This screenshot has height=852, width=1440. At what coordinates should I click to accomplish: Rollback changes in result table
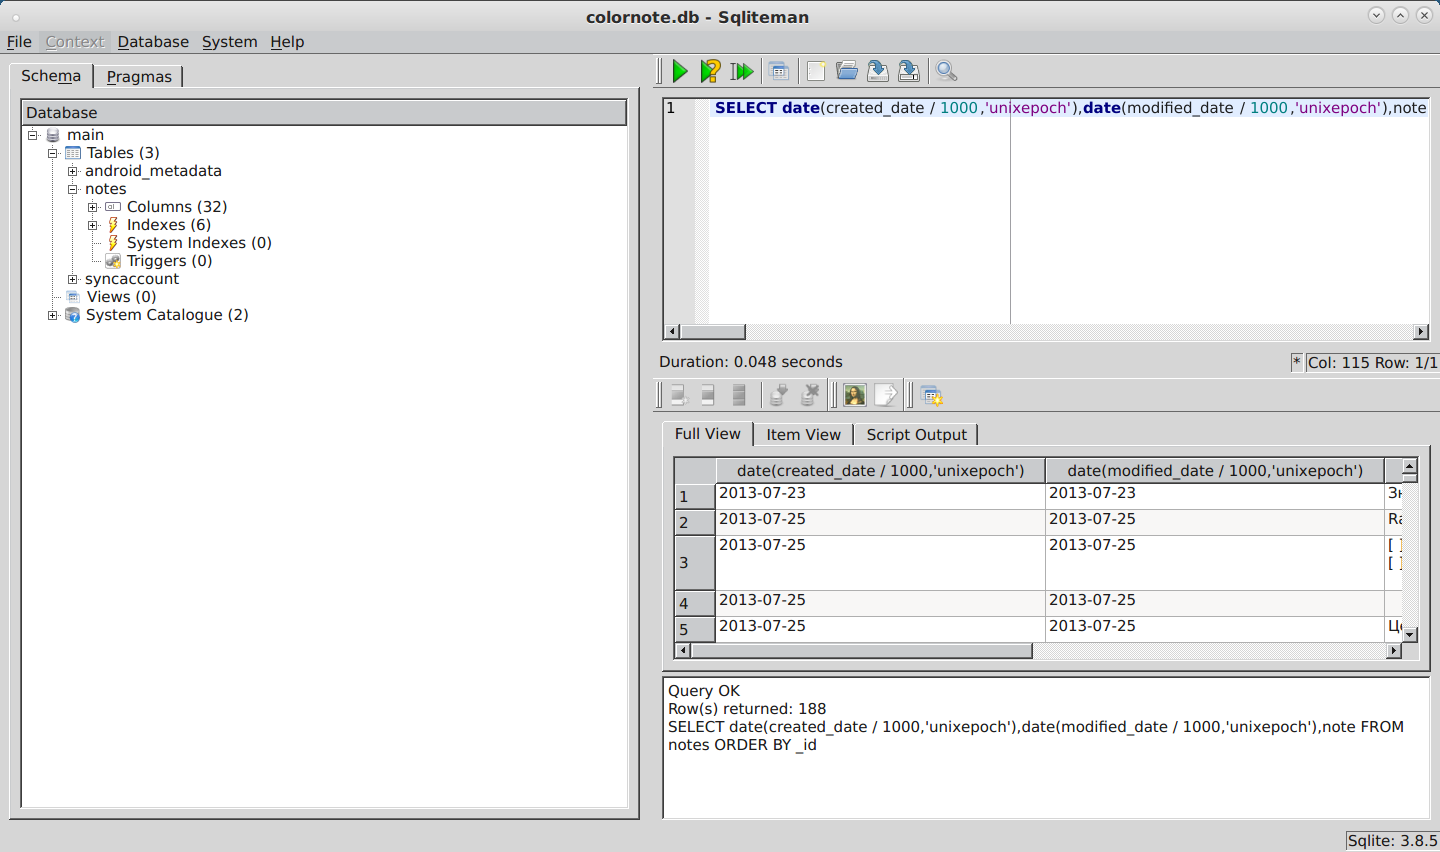(x=810, y=395)
